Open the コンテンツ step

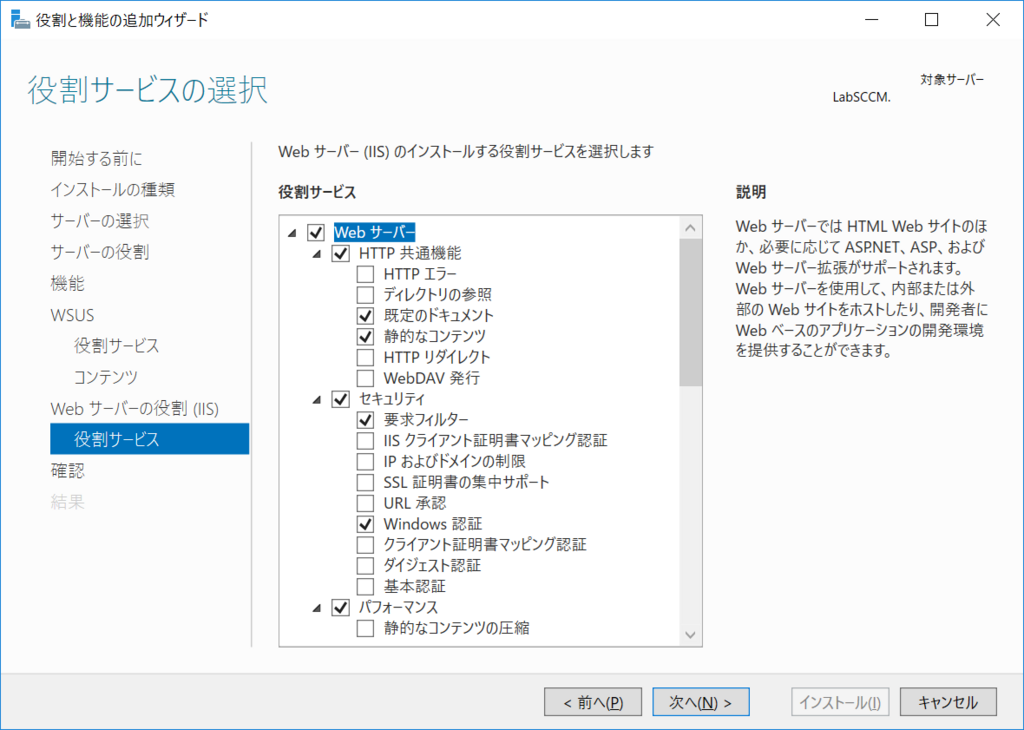click(106, 377)
